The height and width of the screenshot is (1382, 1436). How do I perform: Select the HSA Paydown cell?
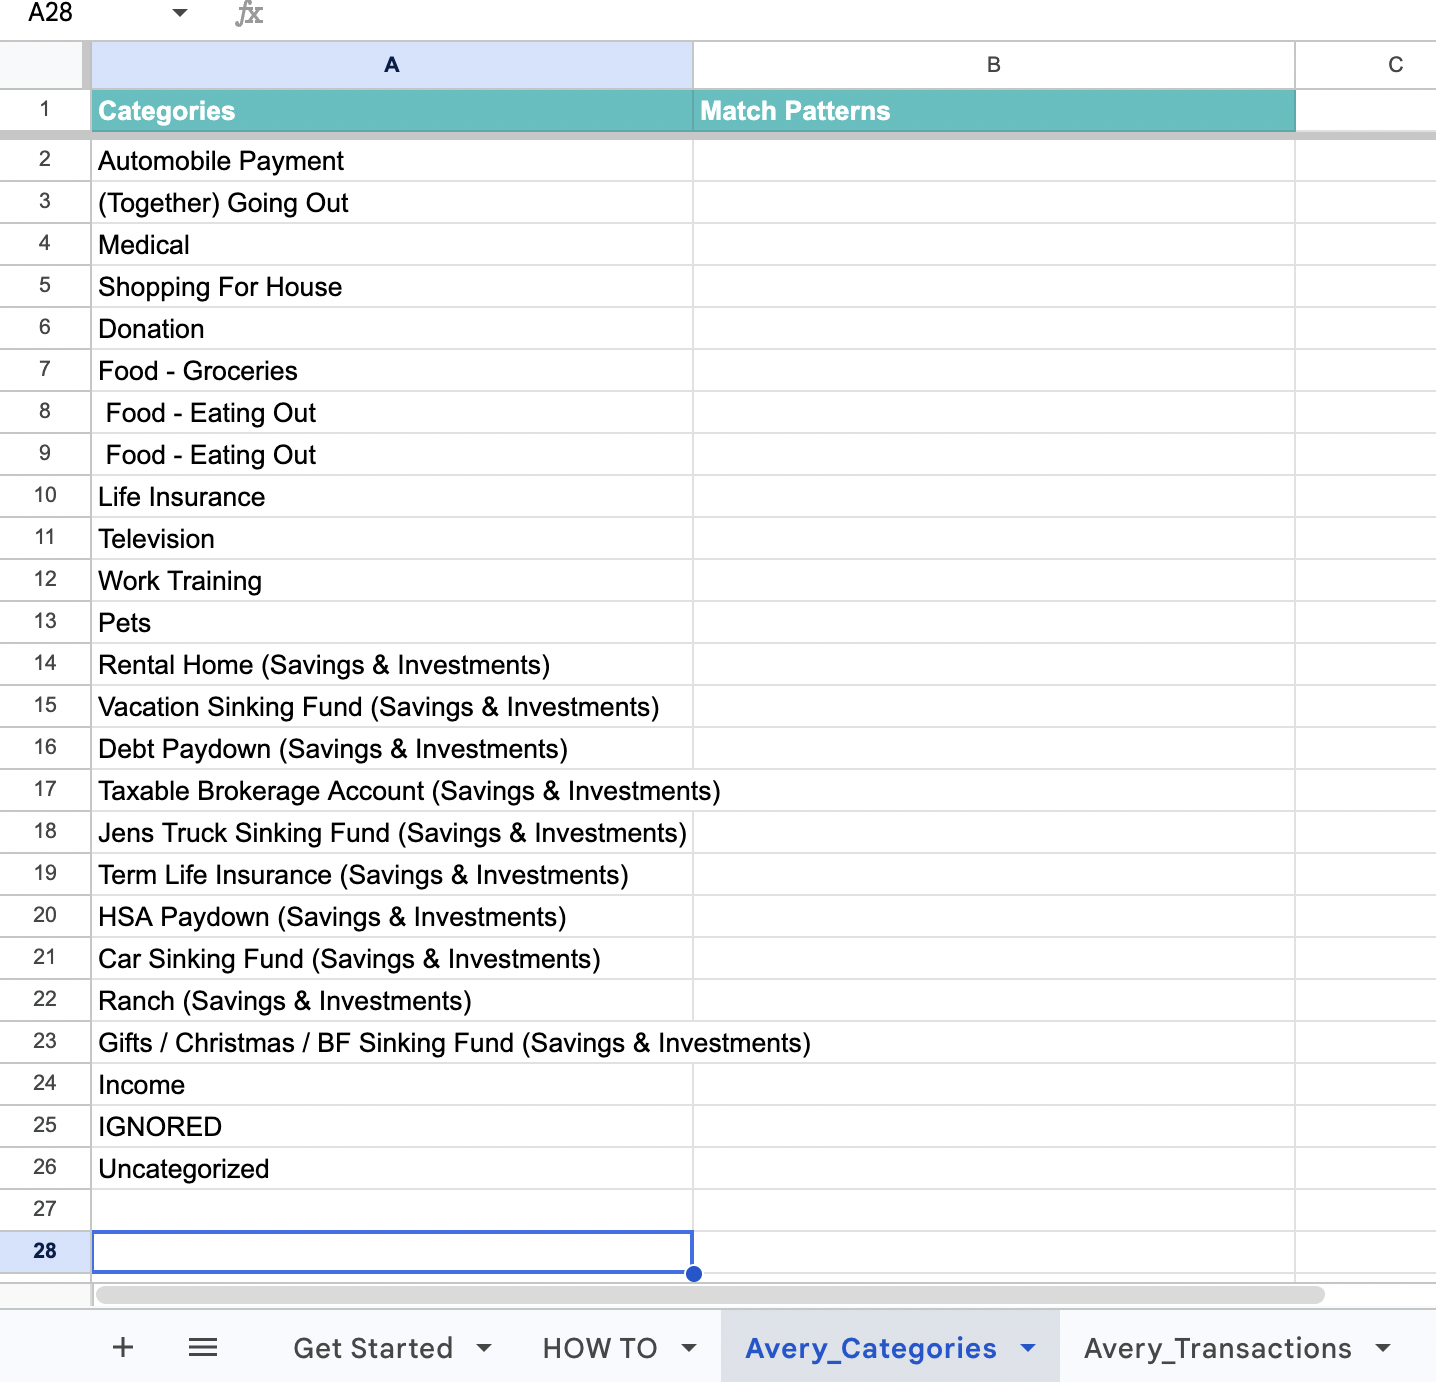pyautogui.click(x=392, y=916)
